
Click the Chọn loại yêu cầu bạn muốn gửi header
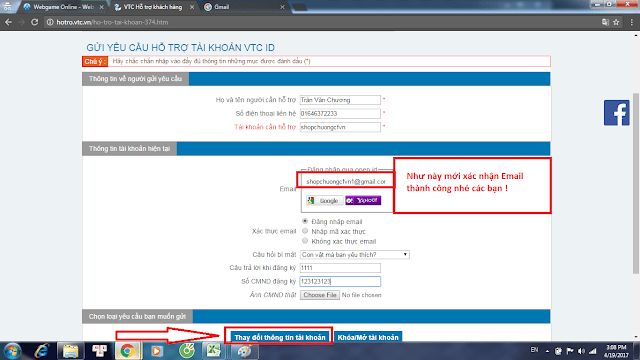pos(137,316)
